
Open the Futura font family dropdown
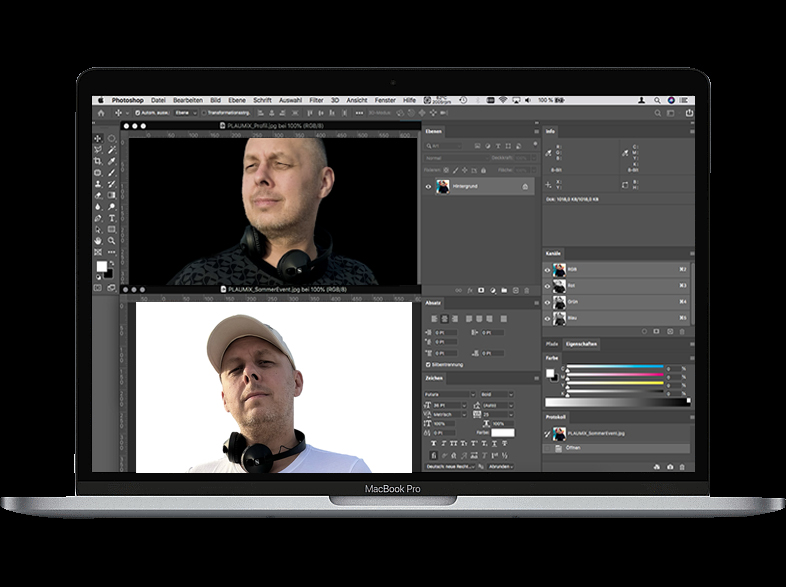[x=450, y=394]
